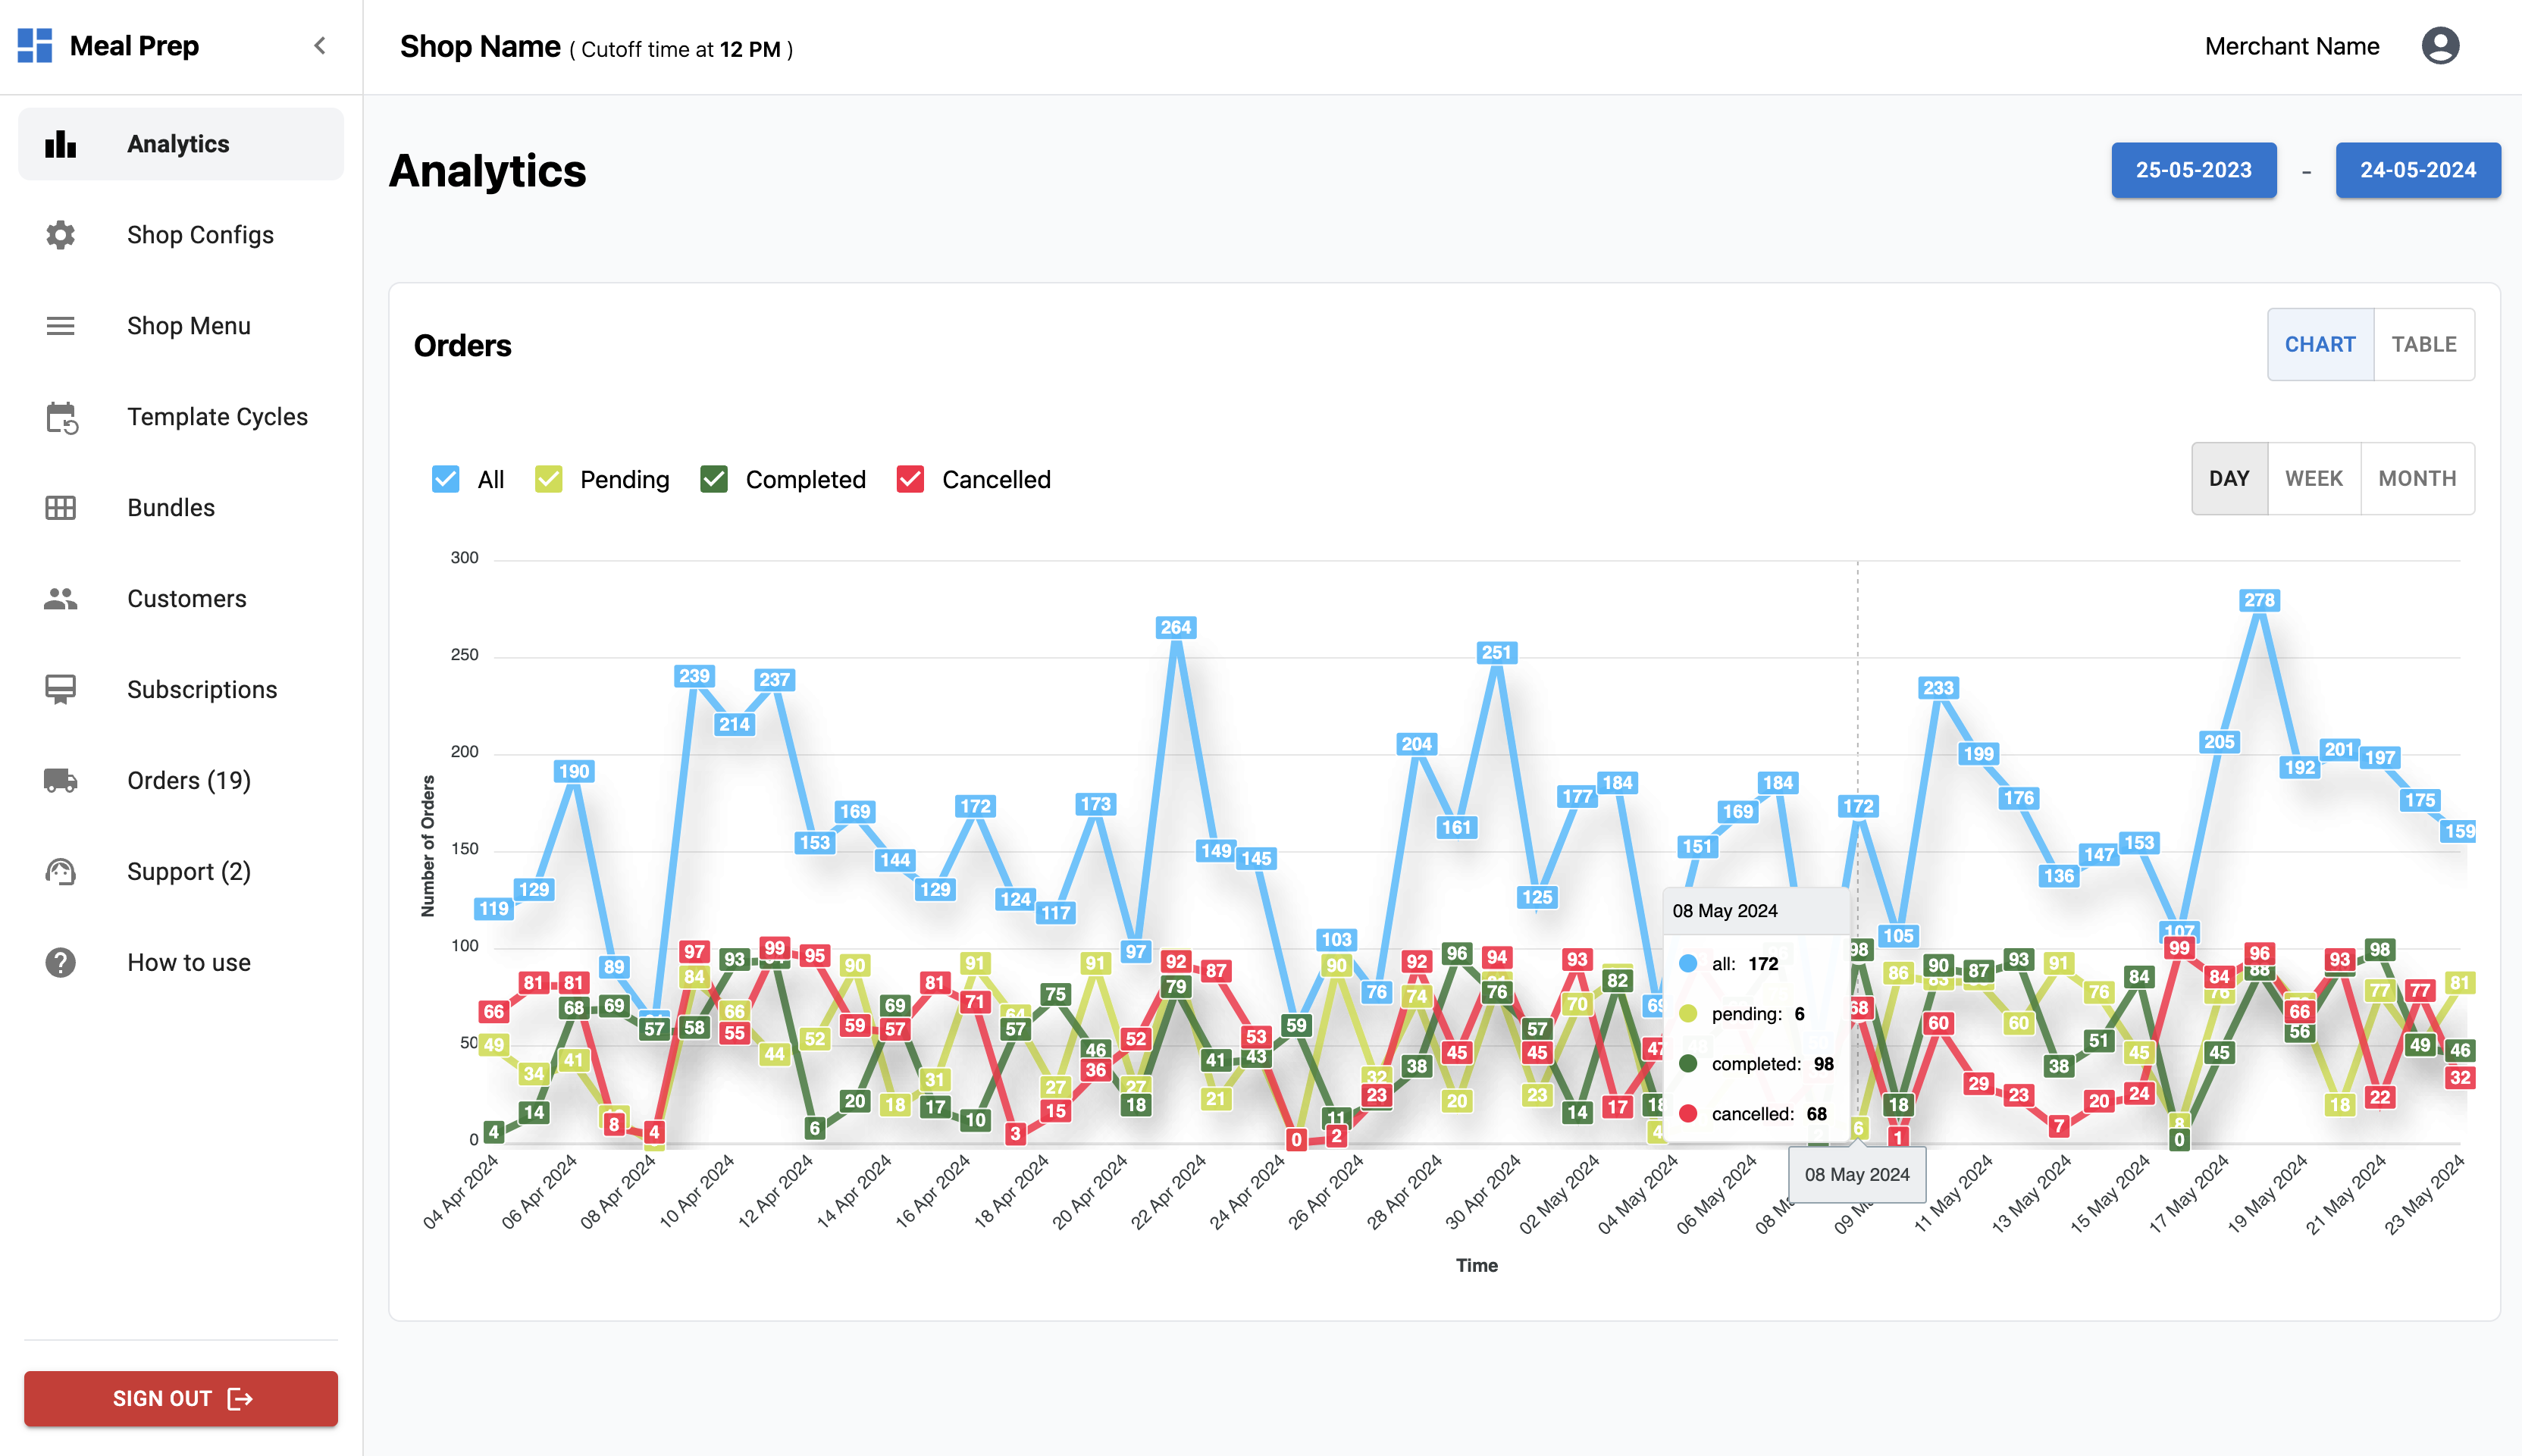Screen dimensions: 2522x1456
Task: Toggle the Pending series checkbox
Action: [x=548, y=480]
